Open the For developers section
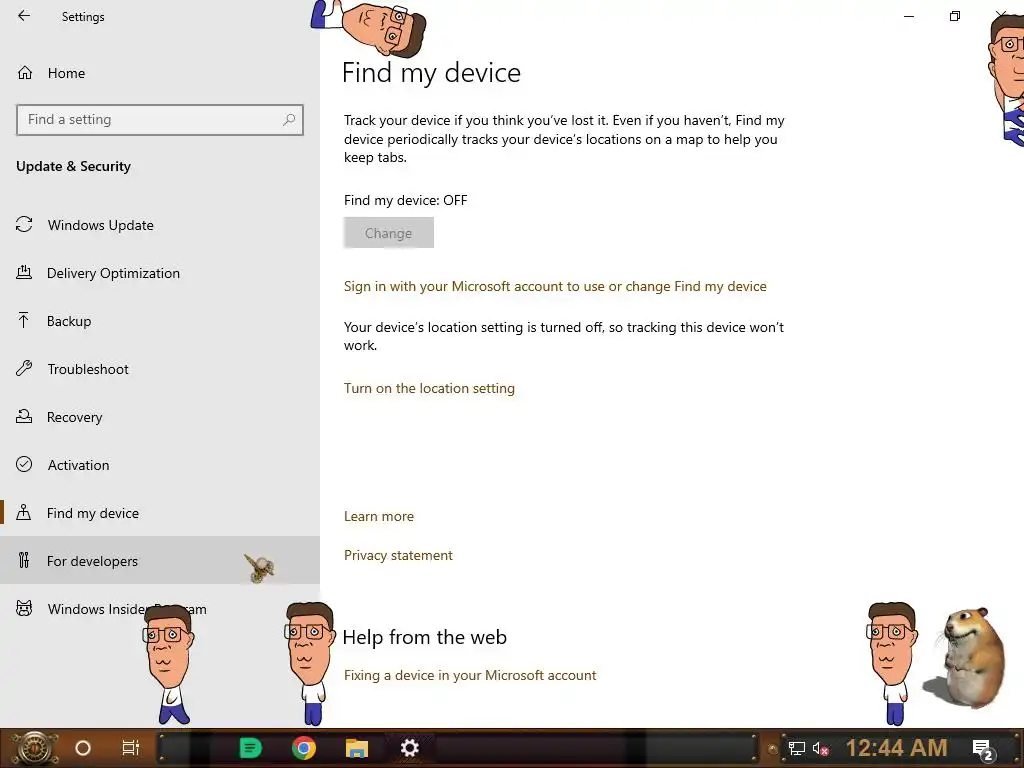 (159, 561)
